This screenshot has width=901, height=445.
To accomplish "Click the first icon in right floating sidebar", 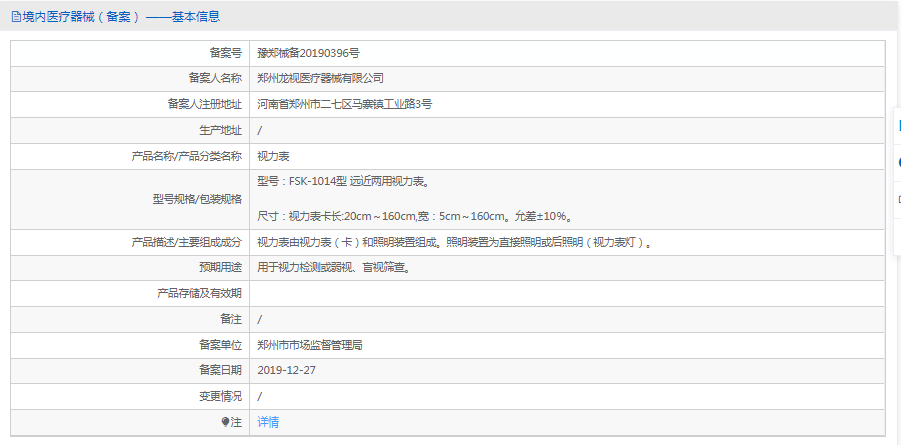I will point(897,127).
